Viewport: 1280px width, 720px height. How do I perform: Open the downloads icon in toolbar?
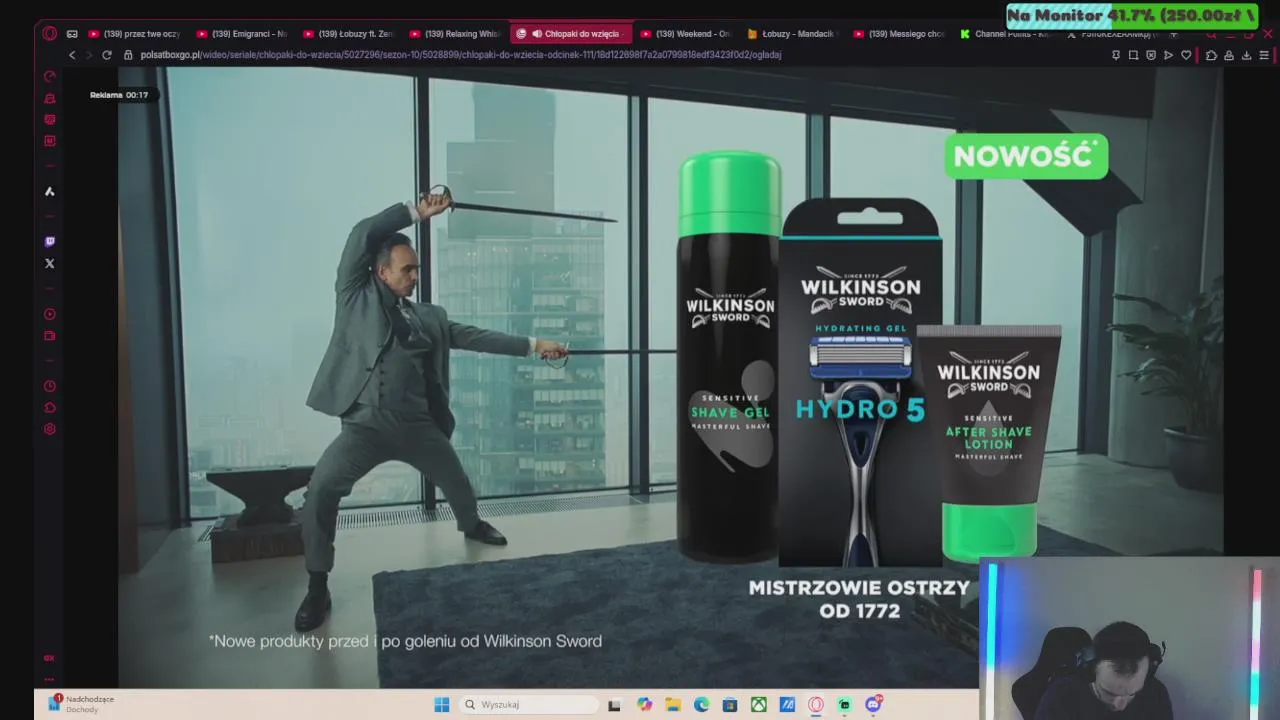(x=1246, y=55)
